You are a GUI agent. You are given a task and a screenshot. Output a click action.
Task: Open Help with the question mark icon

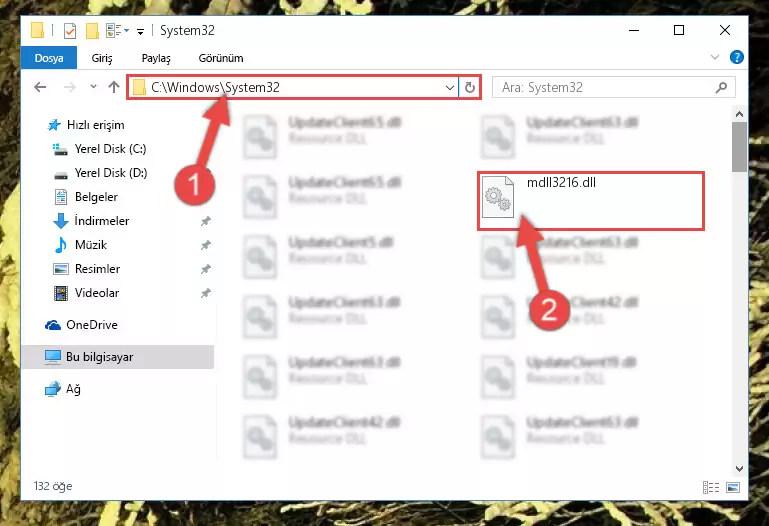pos(736,57)
